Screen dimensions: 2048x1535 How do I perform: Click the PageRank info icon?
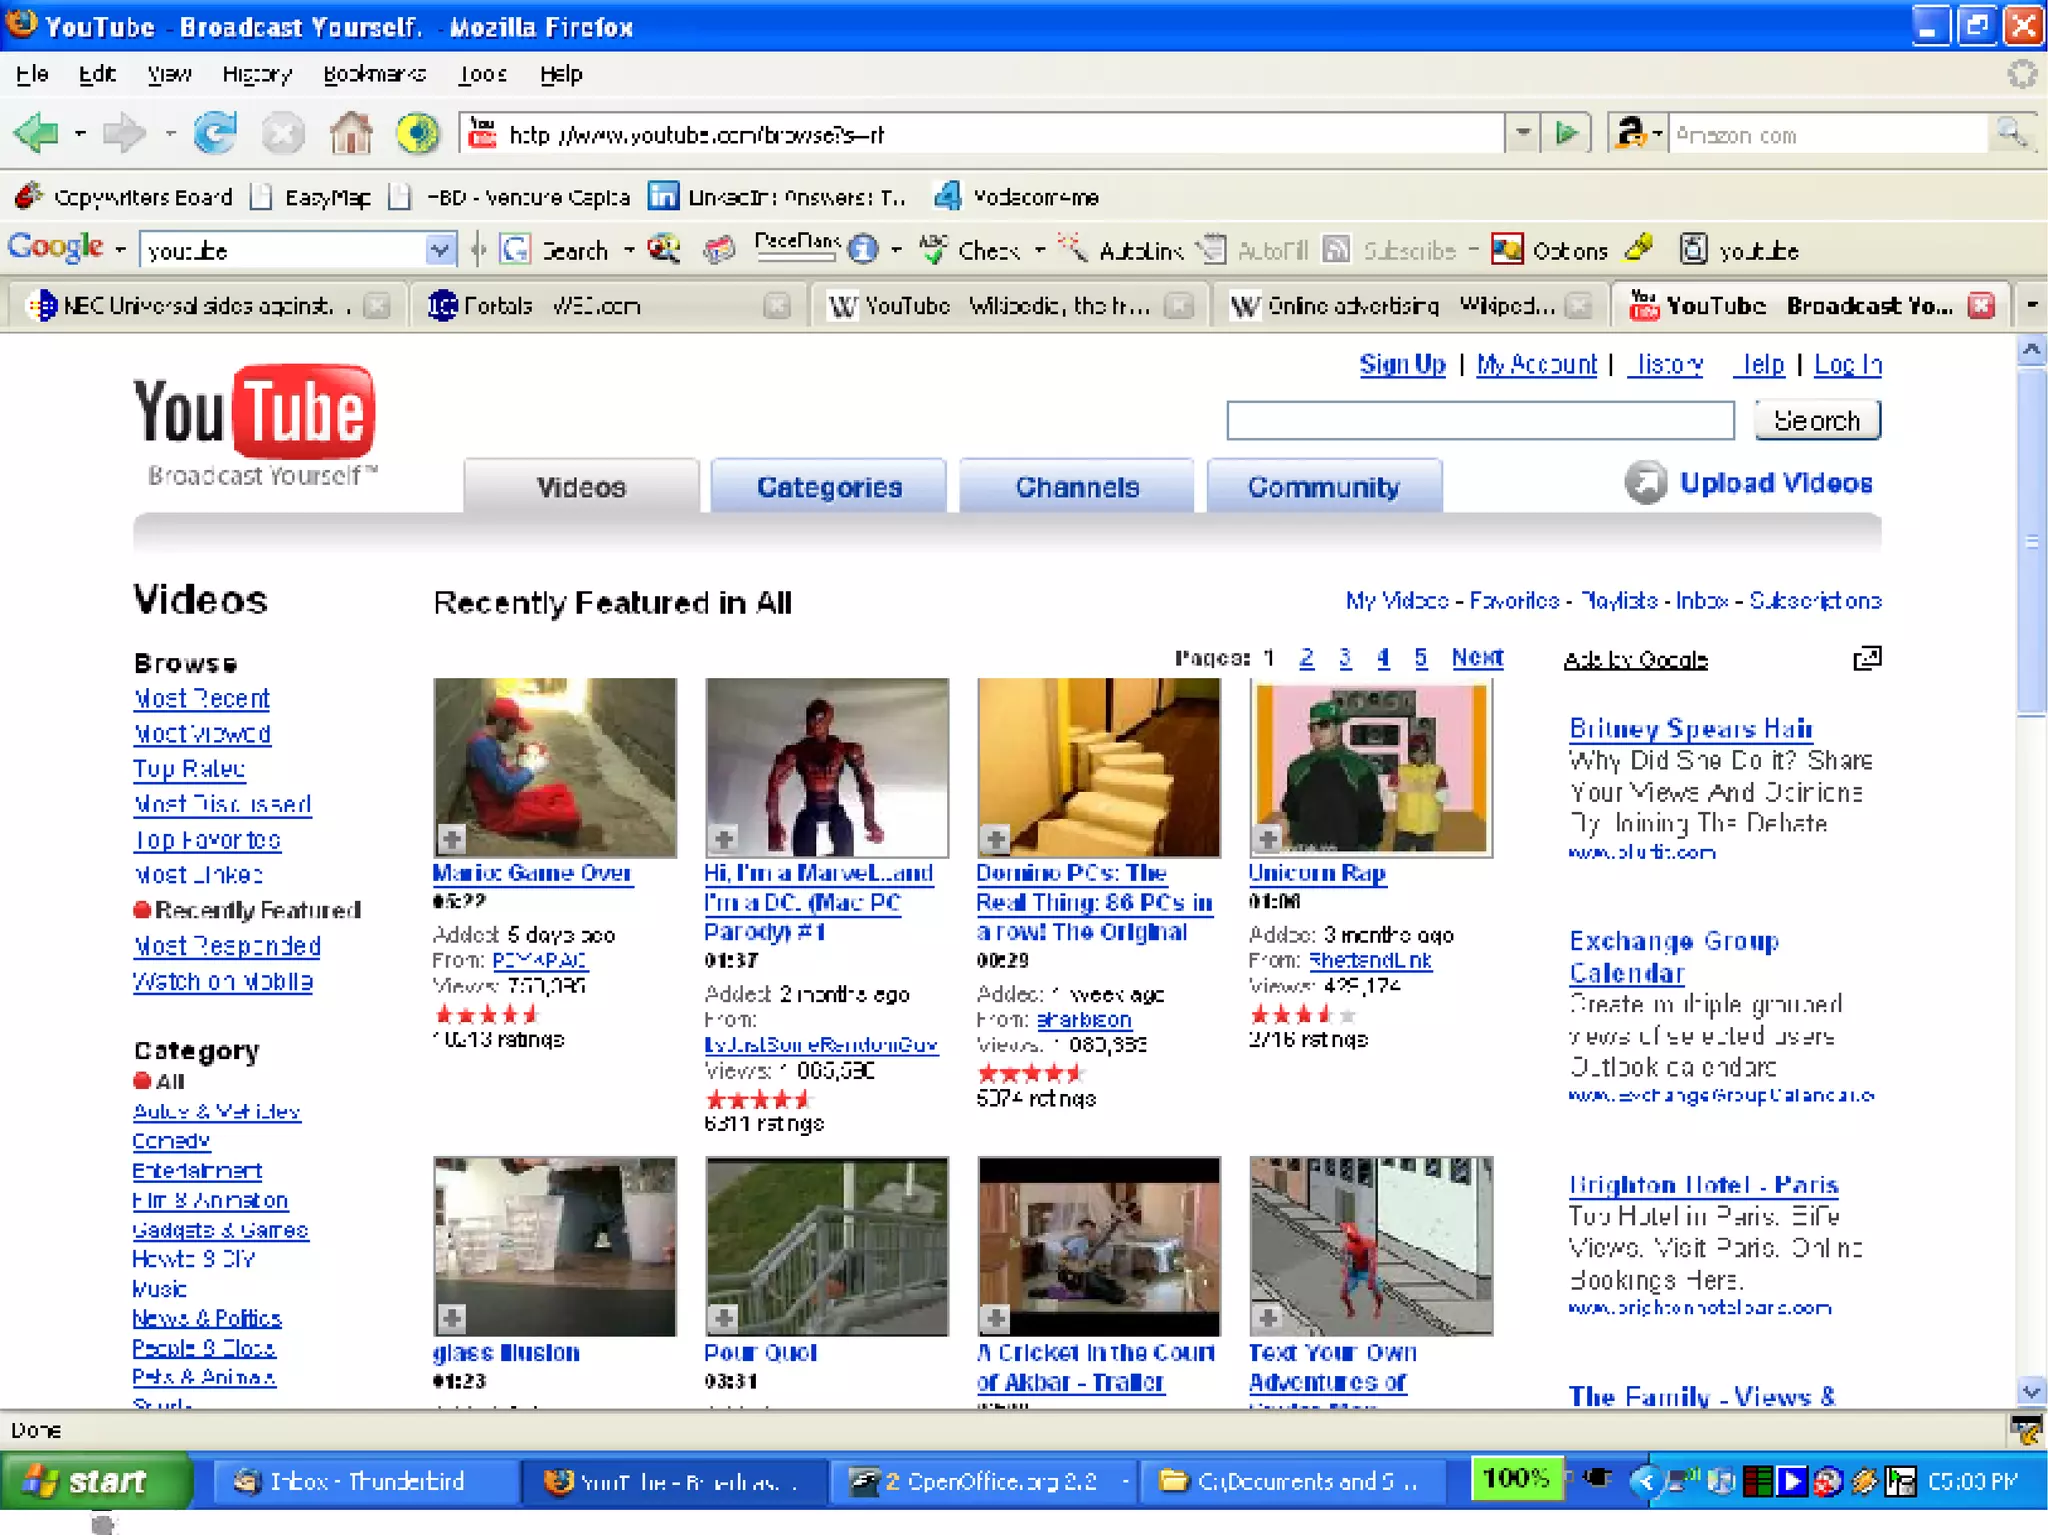pos(862,250)
